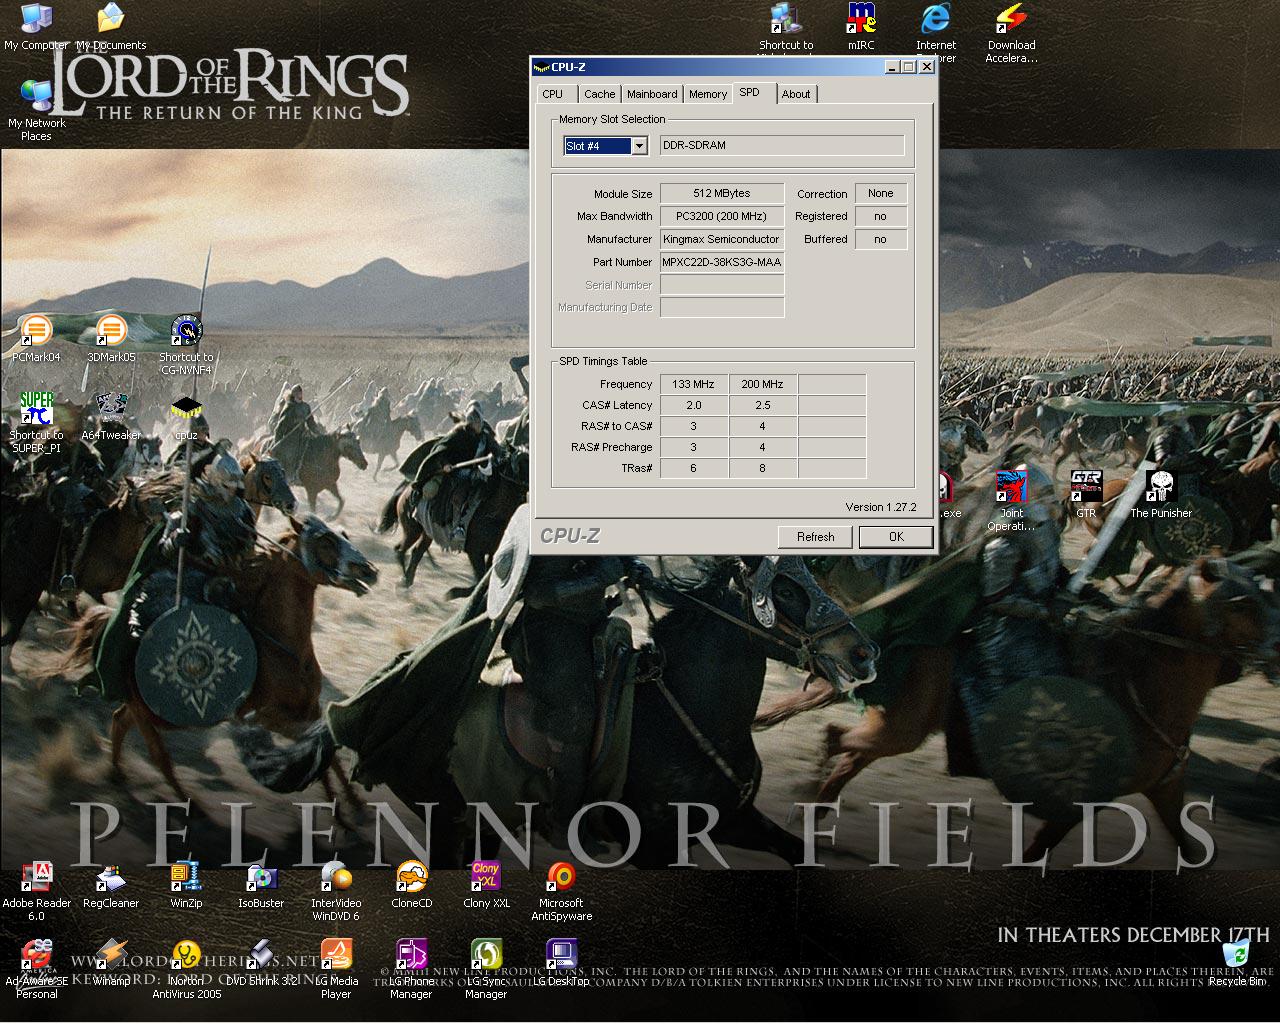Launch Norton AntiVirus 2005 icon

tap(186, 969)
